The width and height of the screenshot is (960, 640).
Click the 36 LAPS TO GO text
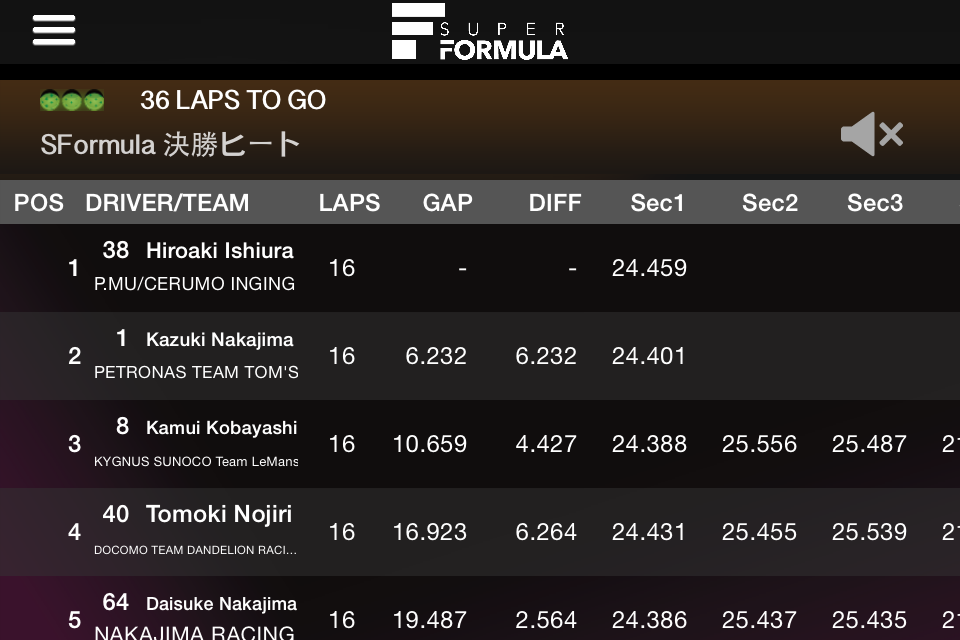tap(233, 101)
